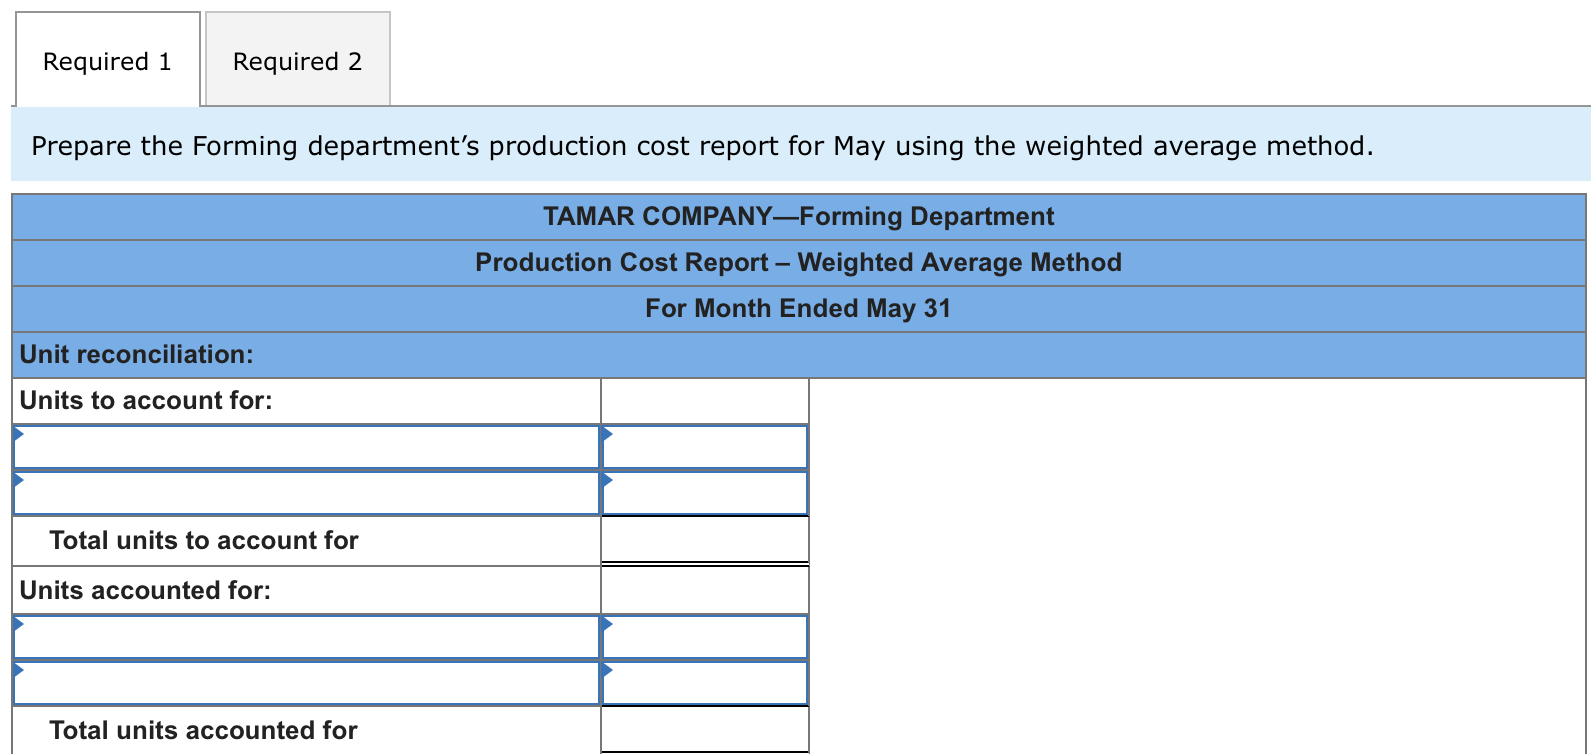1591x754 pixels.
Task: Click the instruction text about Forming department's report
Action: point(702,146)
